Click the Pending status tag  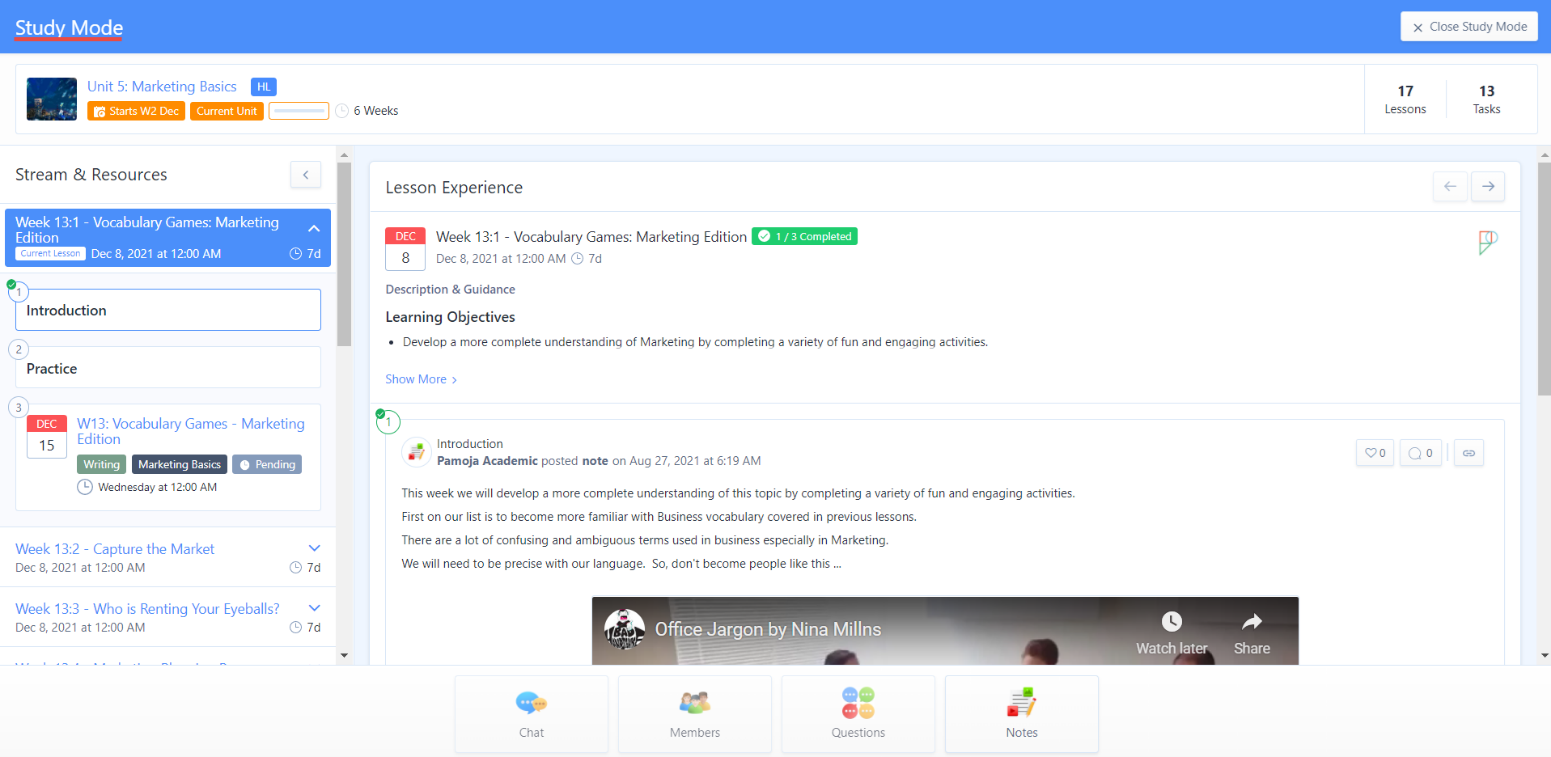[267, 465]
